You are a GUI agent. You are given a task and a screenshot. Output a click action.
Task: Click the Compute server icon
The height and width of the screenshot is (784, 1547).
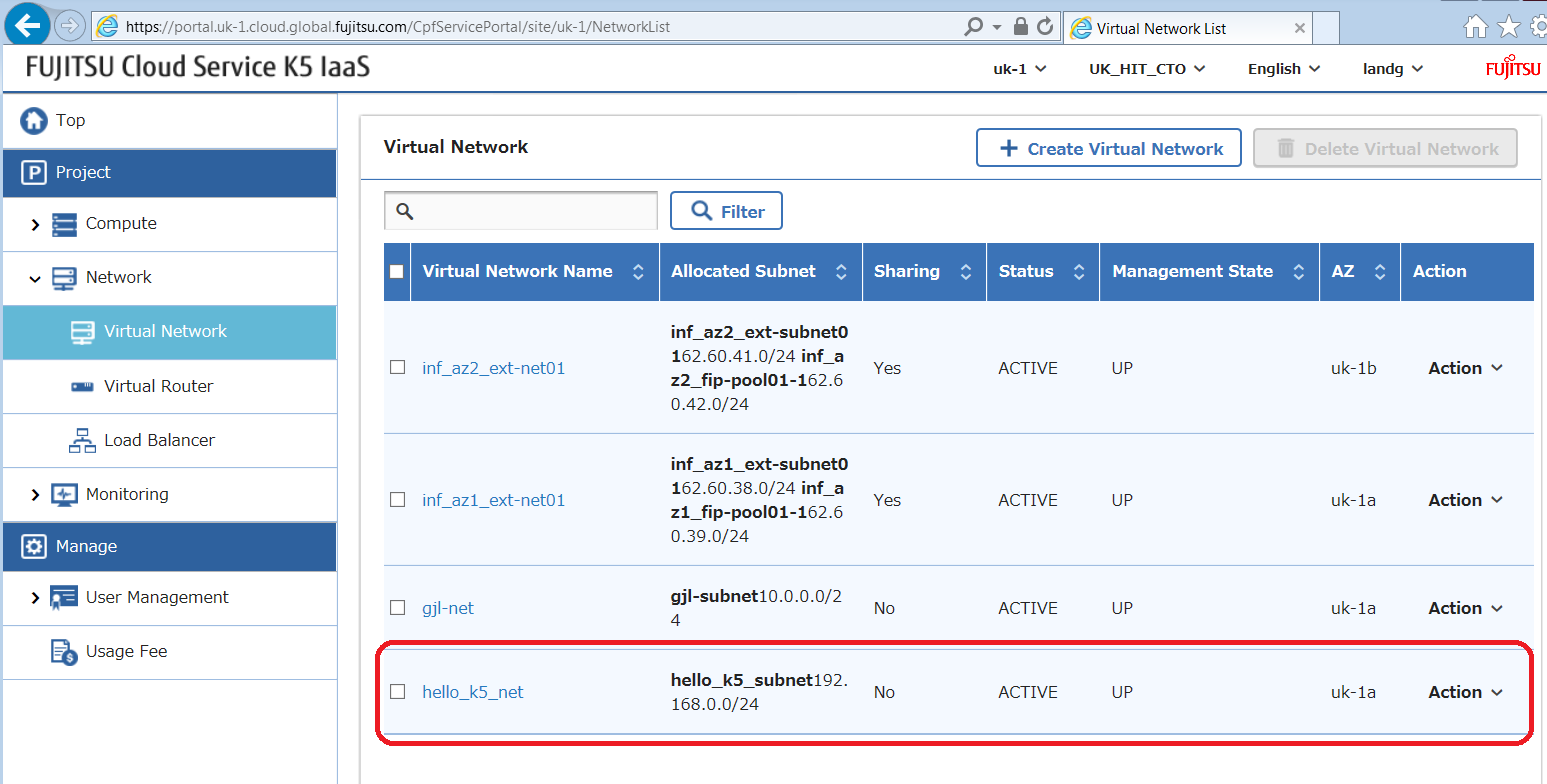tap(64, 224)
